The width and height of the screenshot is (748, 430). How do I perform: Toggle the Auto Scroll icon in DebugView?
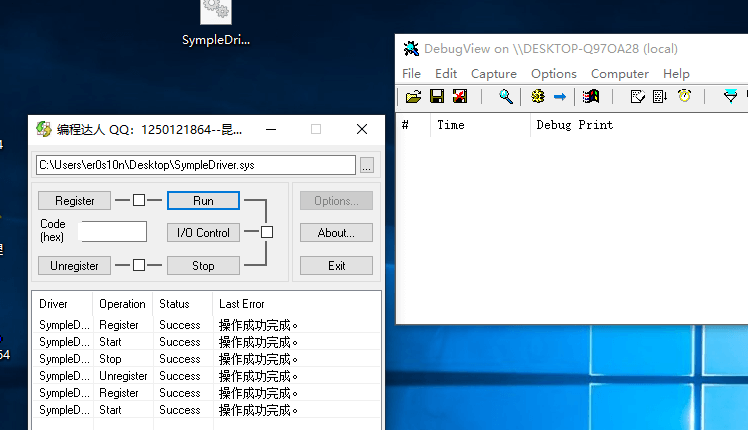pos(660,97)
